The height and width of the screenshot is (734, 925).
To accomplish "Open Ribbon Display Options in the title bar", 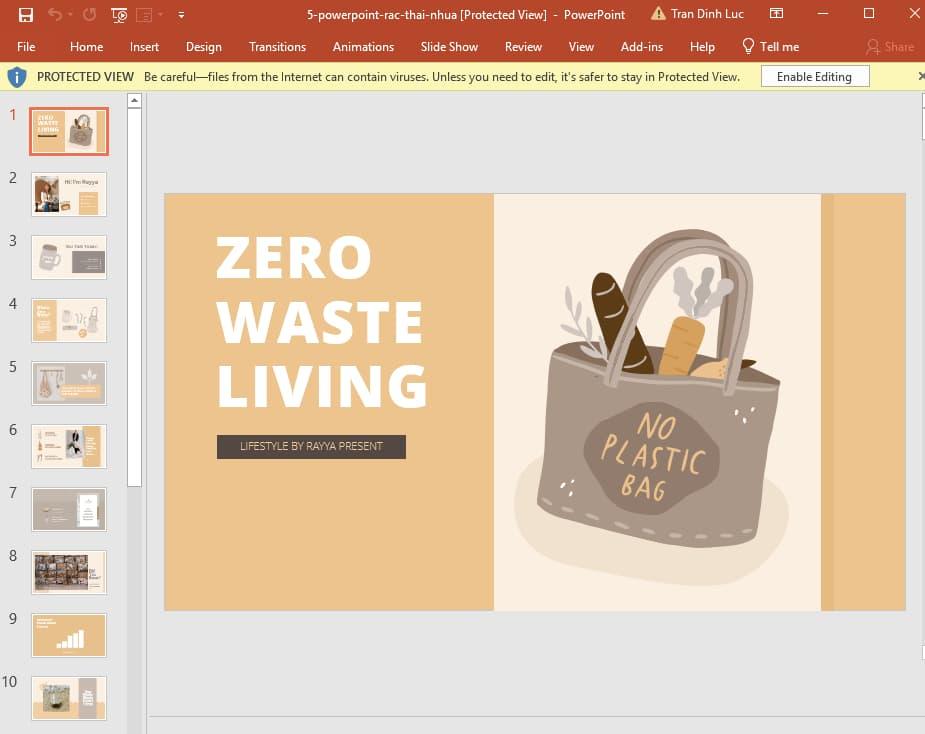I will 776,14.
